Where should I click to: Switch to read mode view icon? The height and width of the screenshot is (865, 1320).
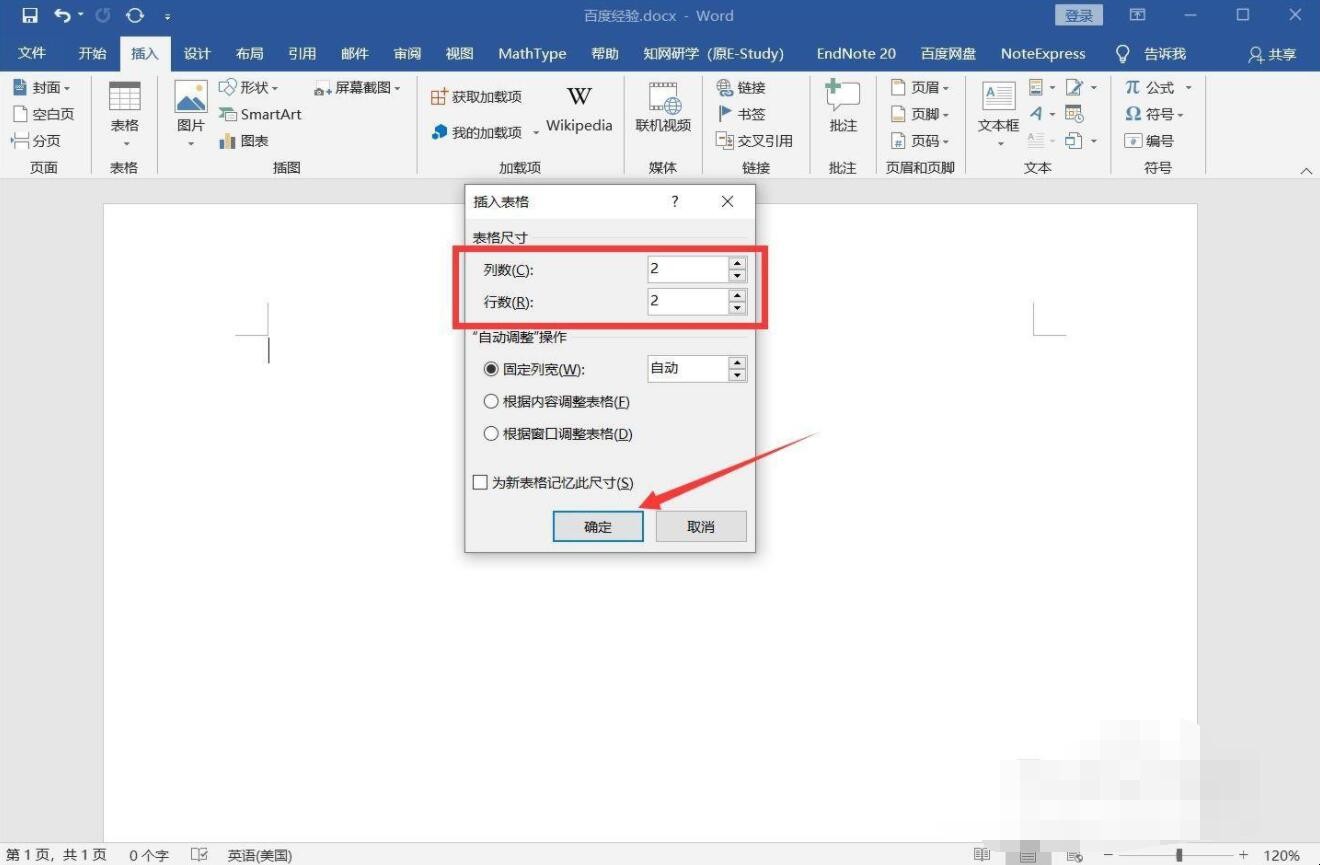coord(982,855)
